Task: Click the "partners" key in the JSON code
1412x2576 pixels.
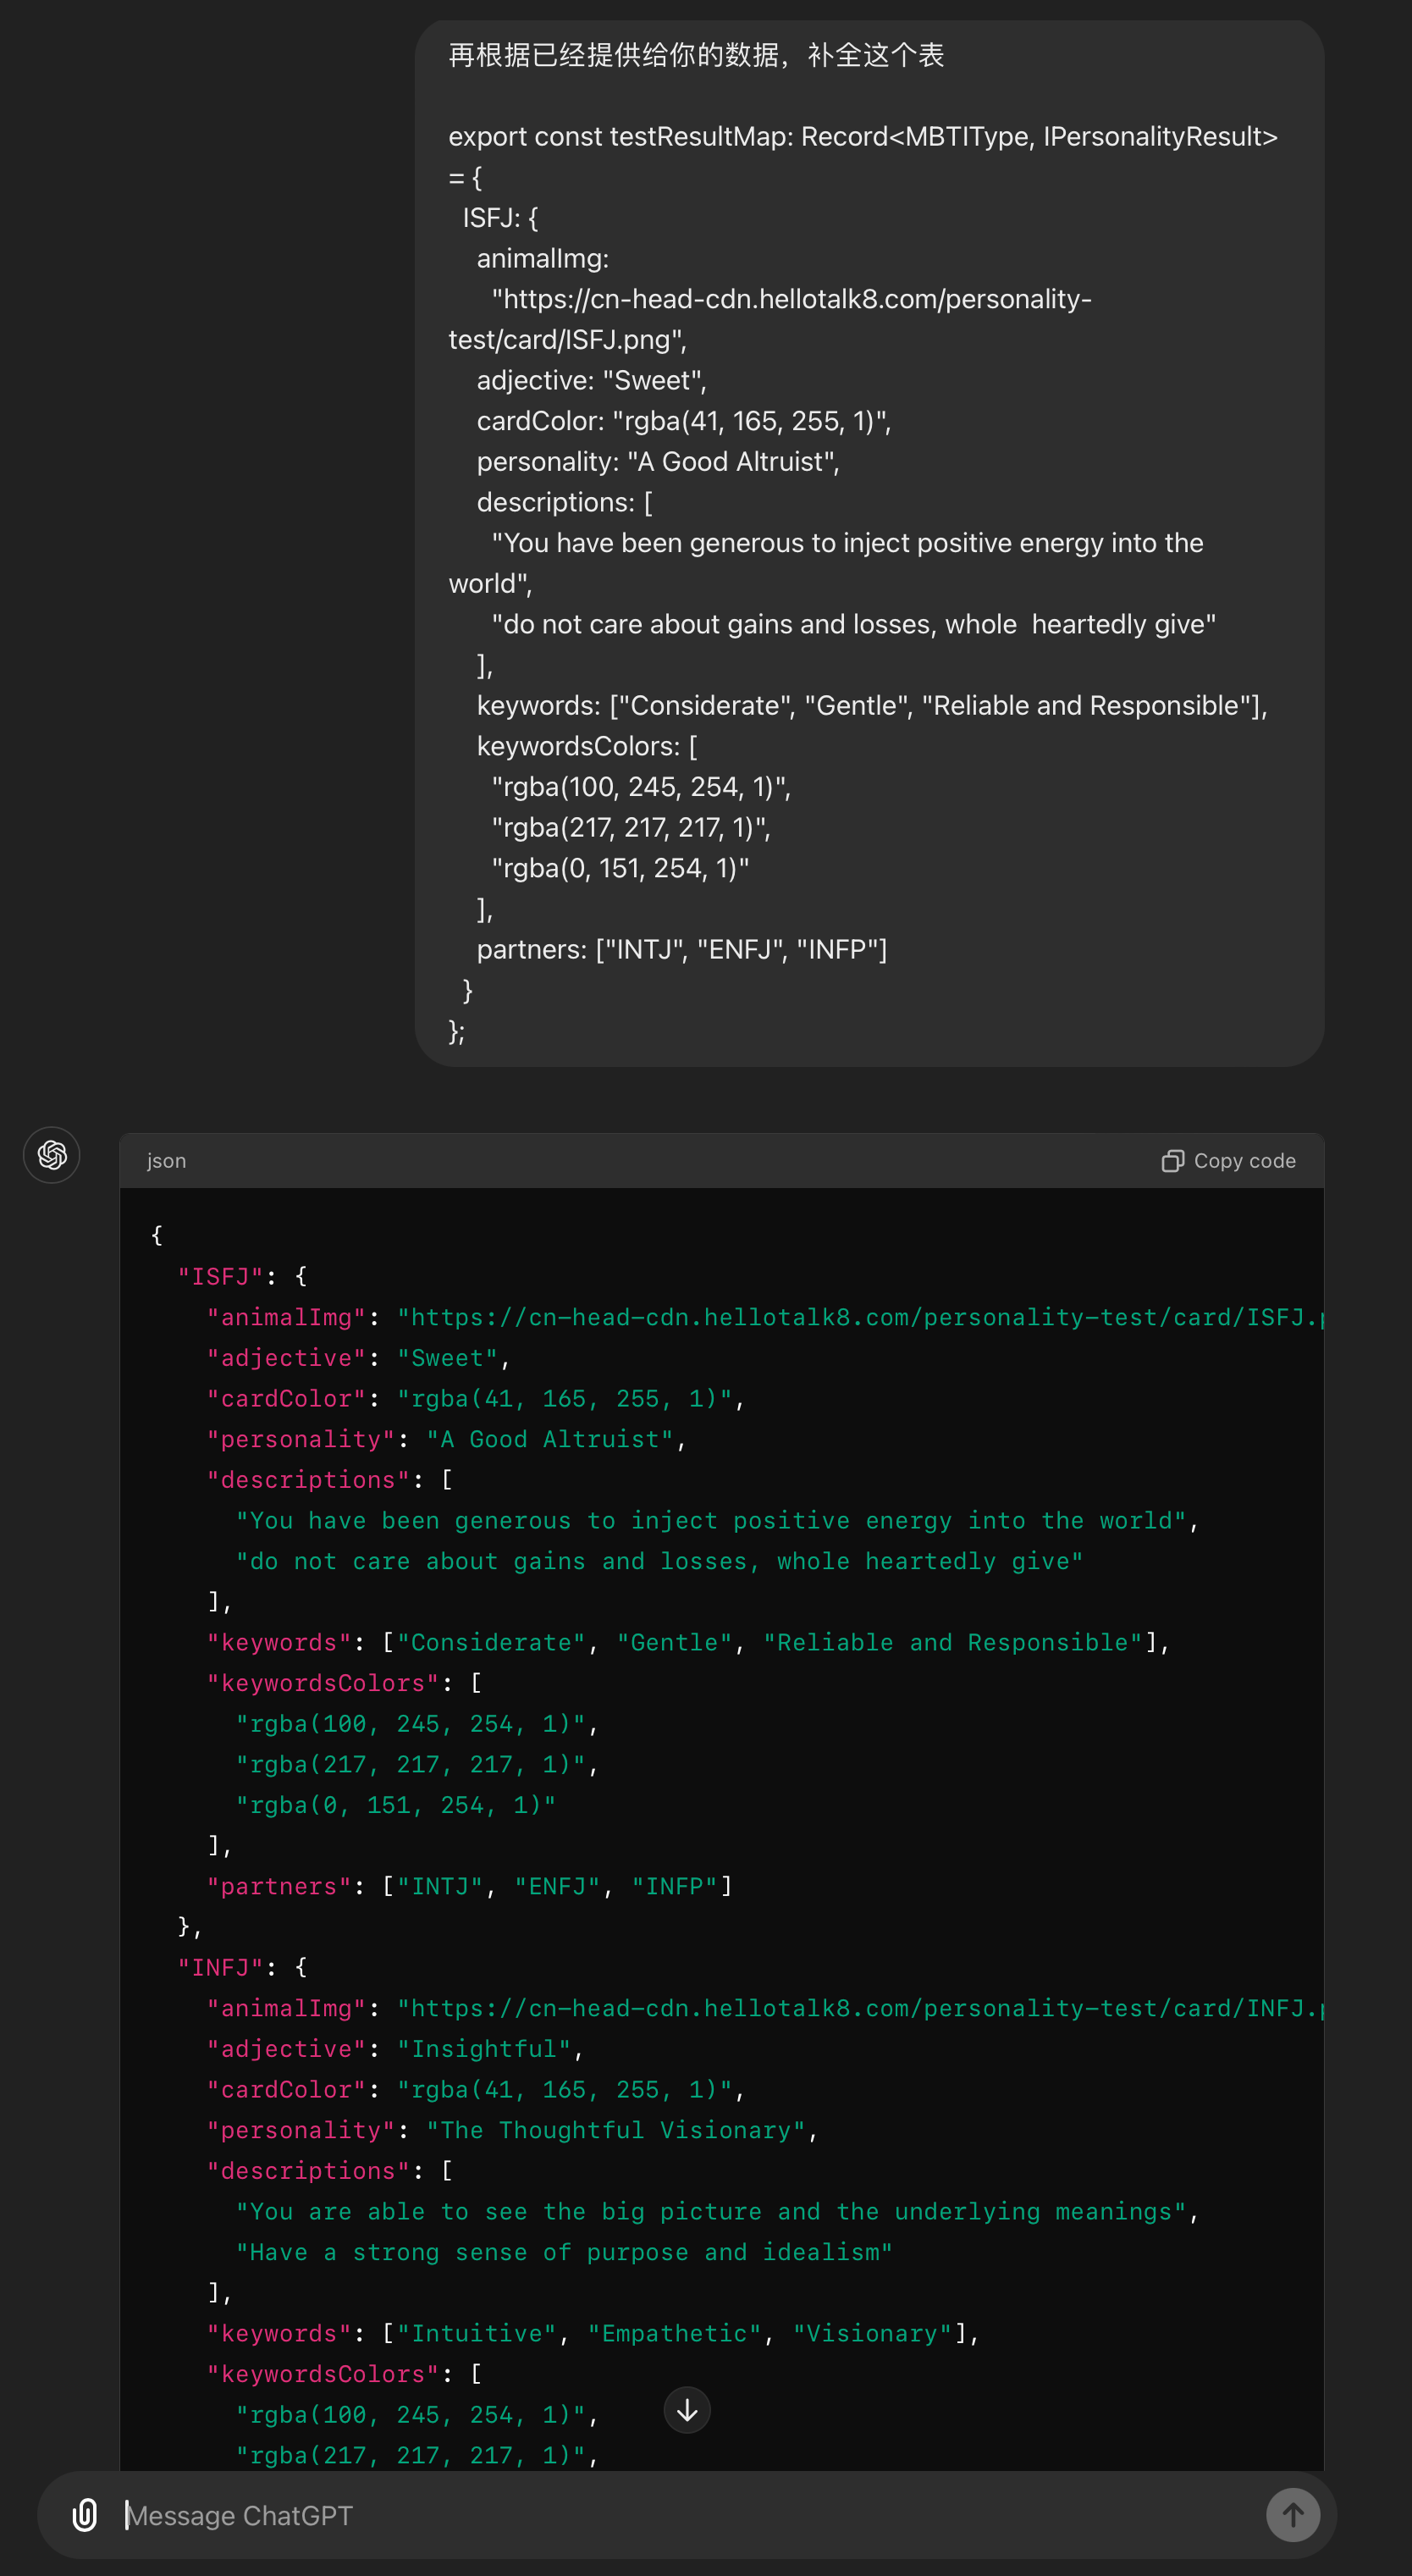Action: click(x=279, y=1886)
